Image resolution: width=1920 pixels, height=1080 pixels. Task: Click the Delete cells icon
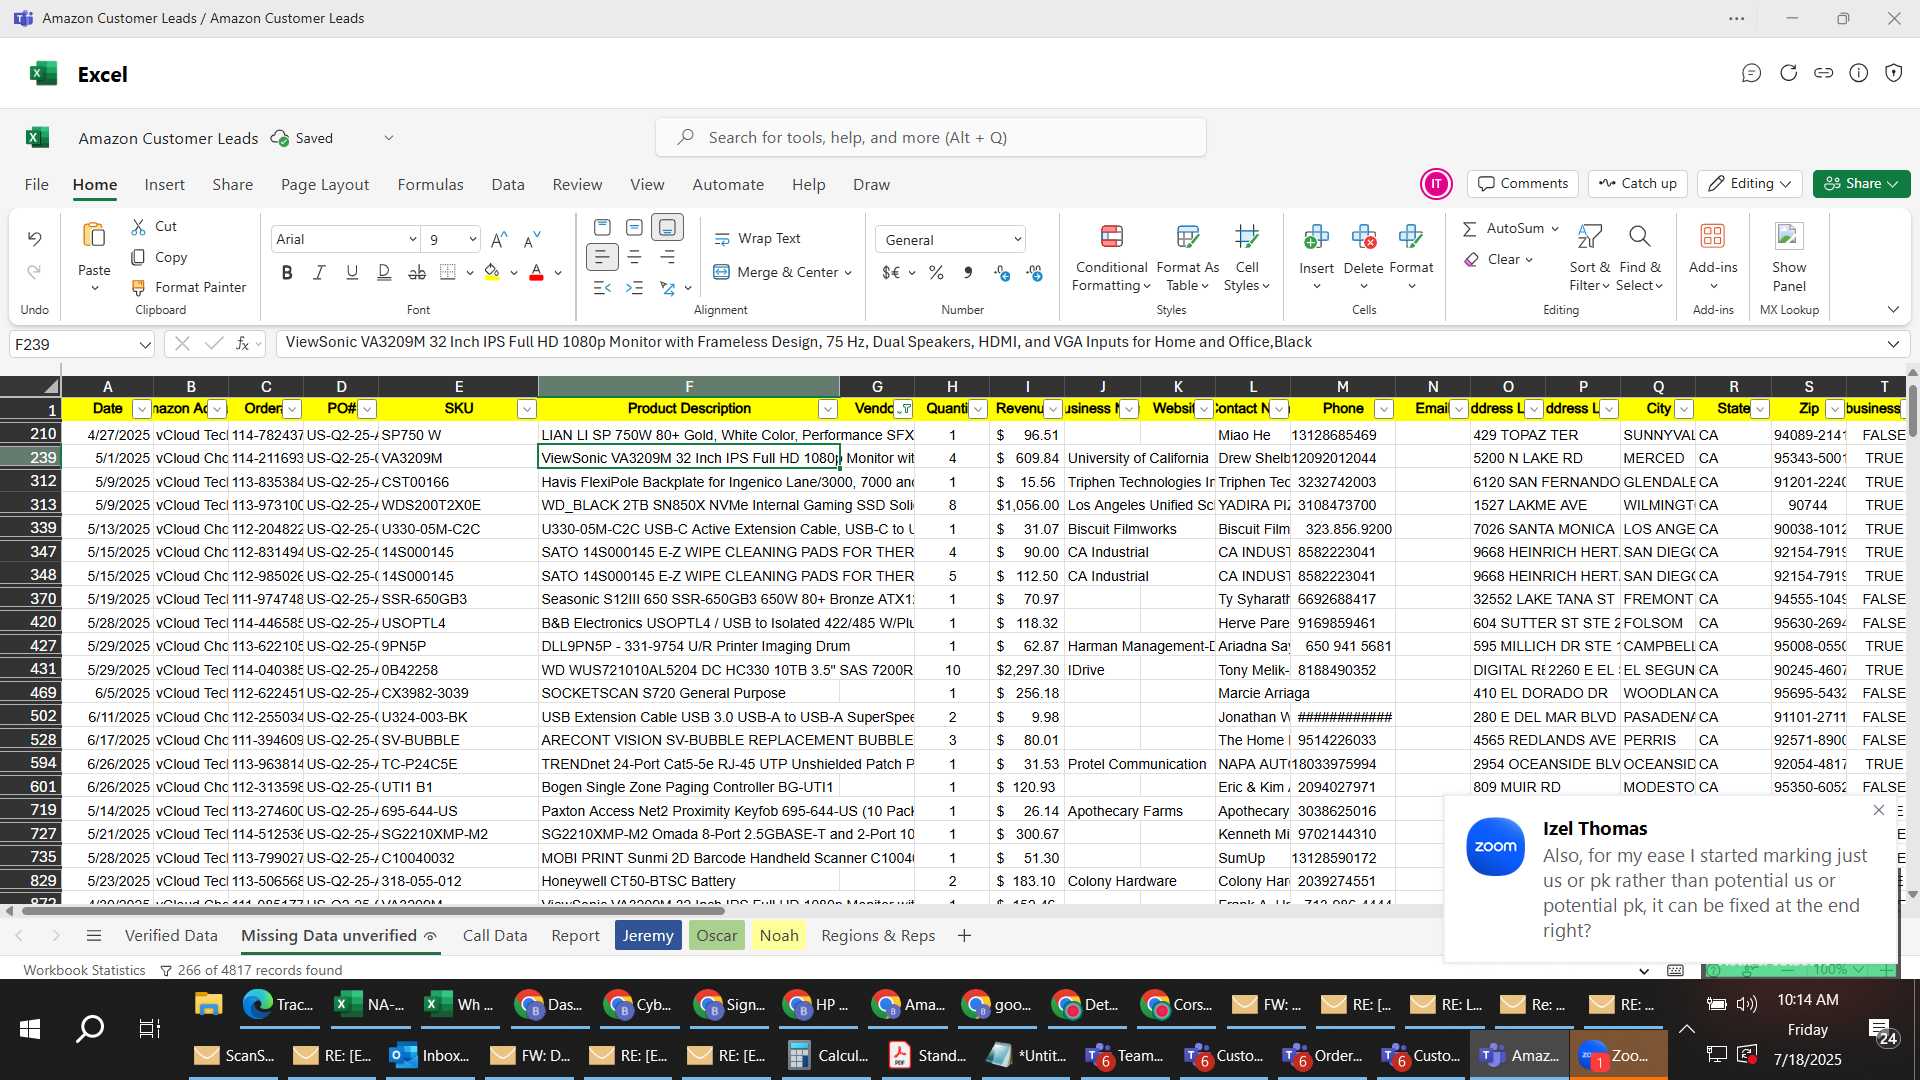coord(1363,237)
